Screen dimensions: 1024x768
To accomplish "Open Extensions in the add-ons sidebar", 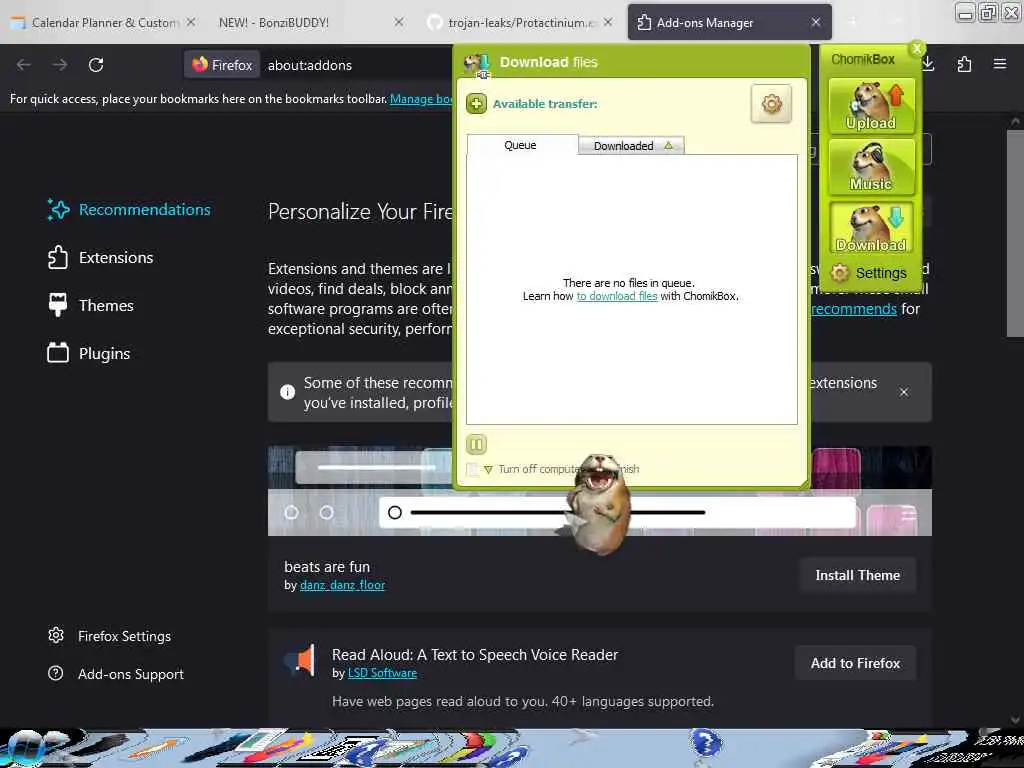I will coord(101,257).
